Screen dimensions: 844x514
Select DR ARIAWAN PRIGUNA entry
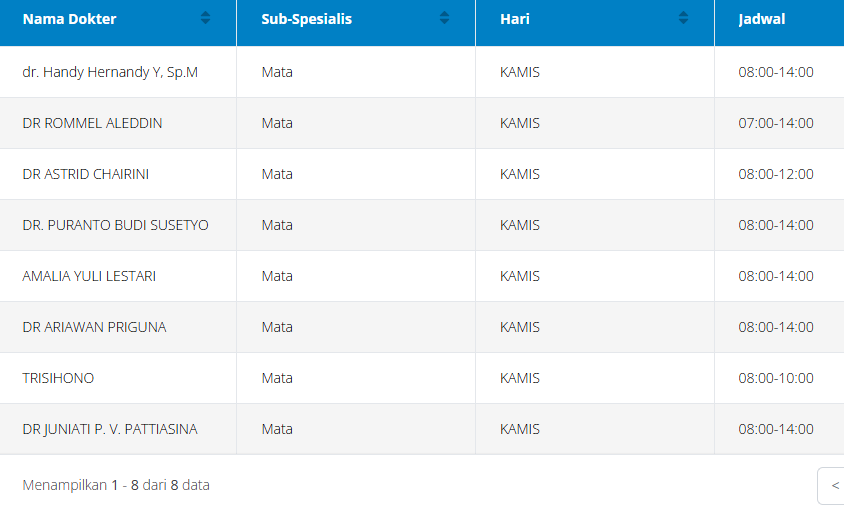(x=94, y=327)
